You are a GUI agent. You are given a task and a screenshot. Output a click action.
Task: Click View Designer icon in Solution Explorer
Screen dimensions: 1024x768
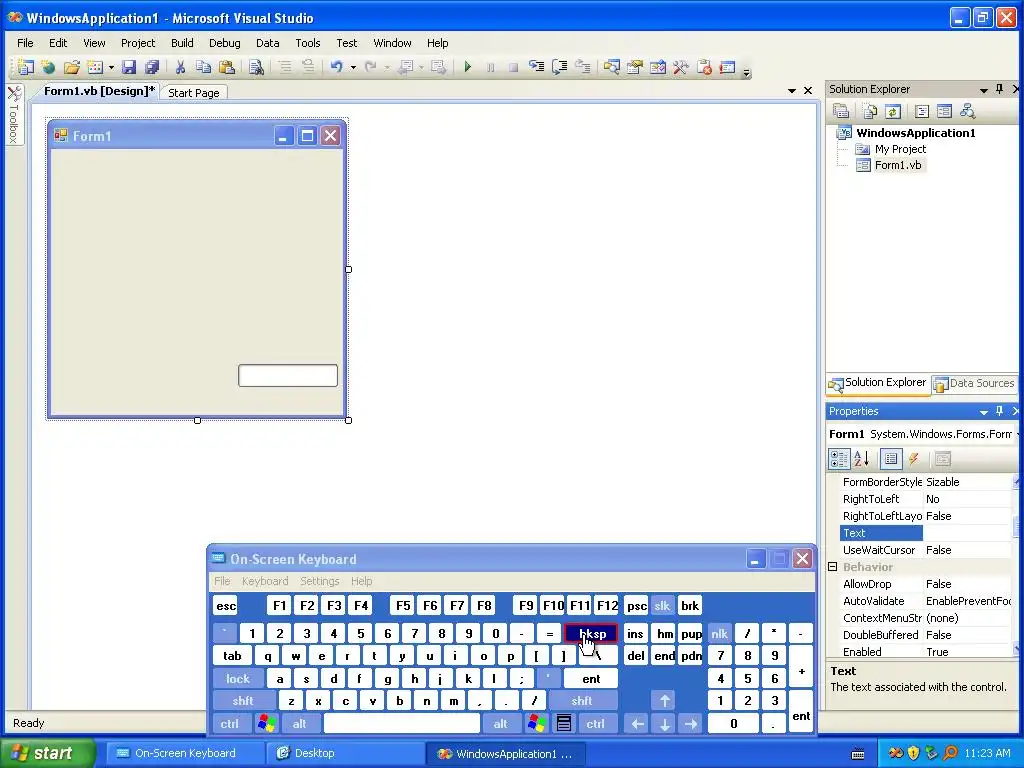944,111
